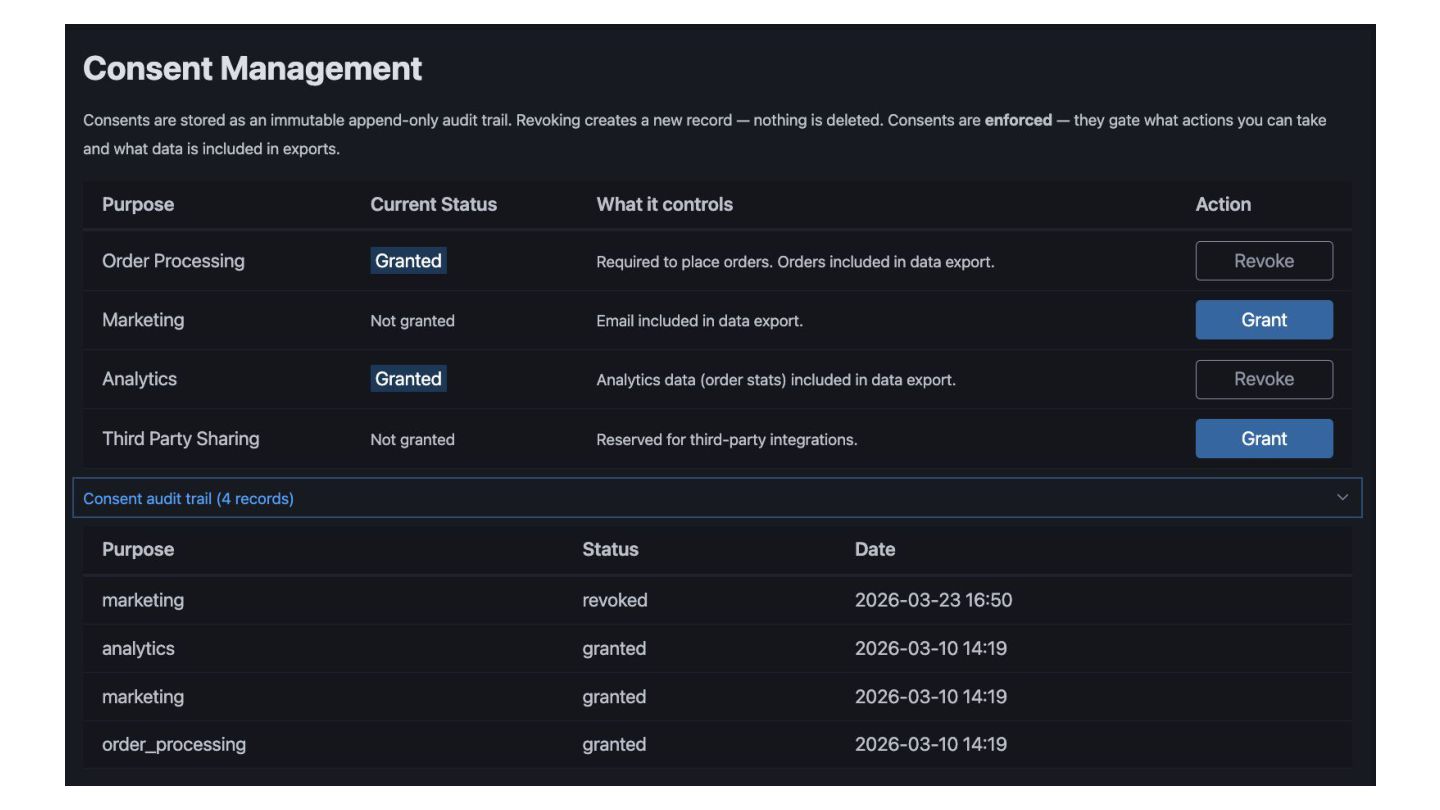Click the Status column header in audit trail
The height and width of the screenshot is (810, 1440).
610,549
